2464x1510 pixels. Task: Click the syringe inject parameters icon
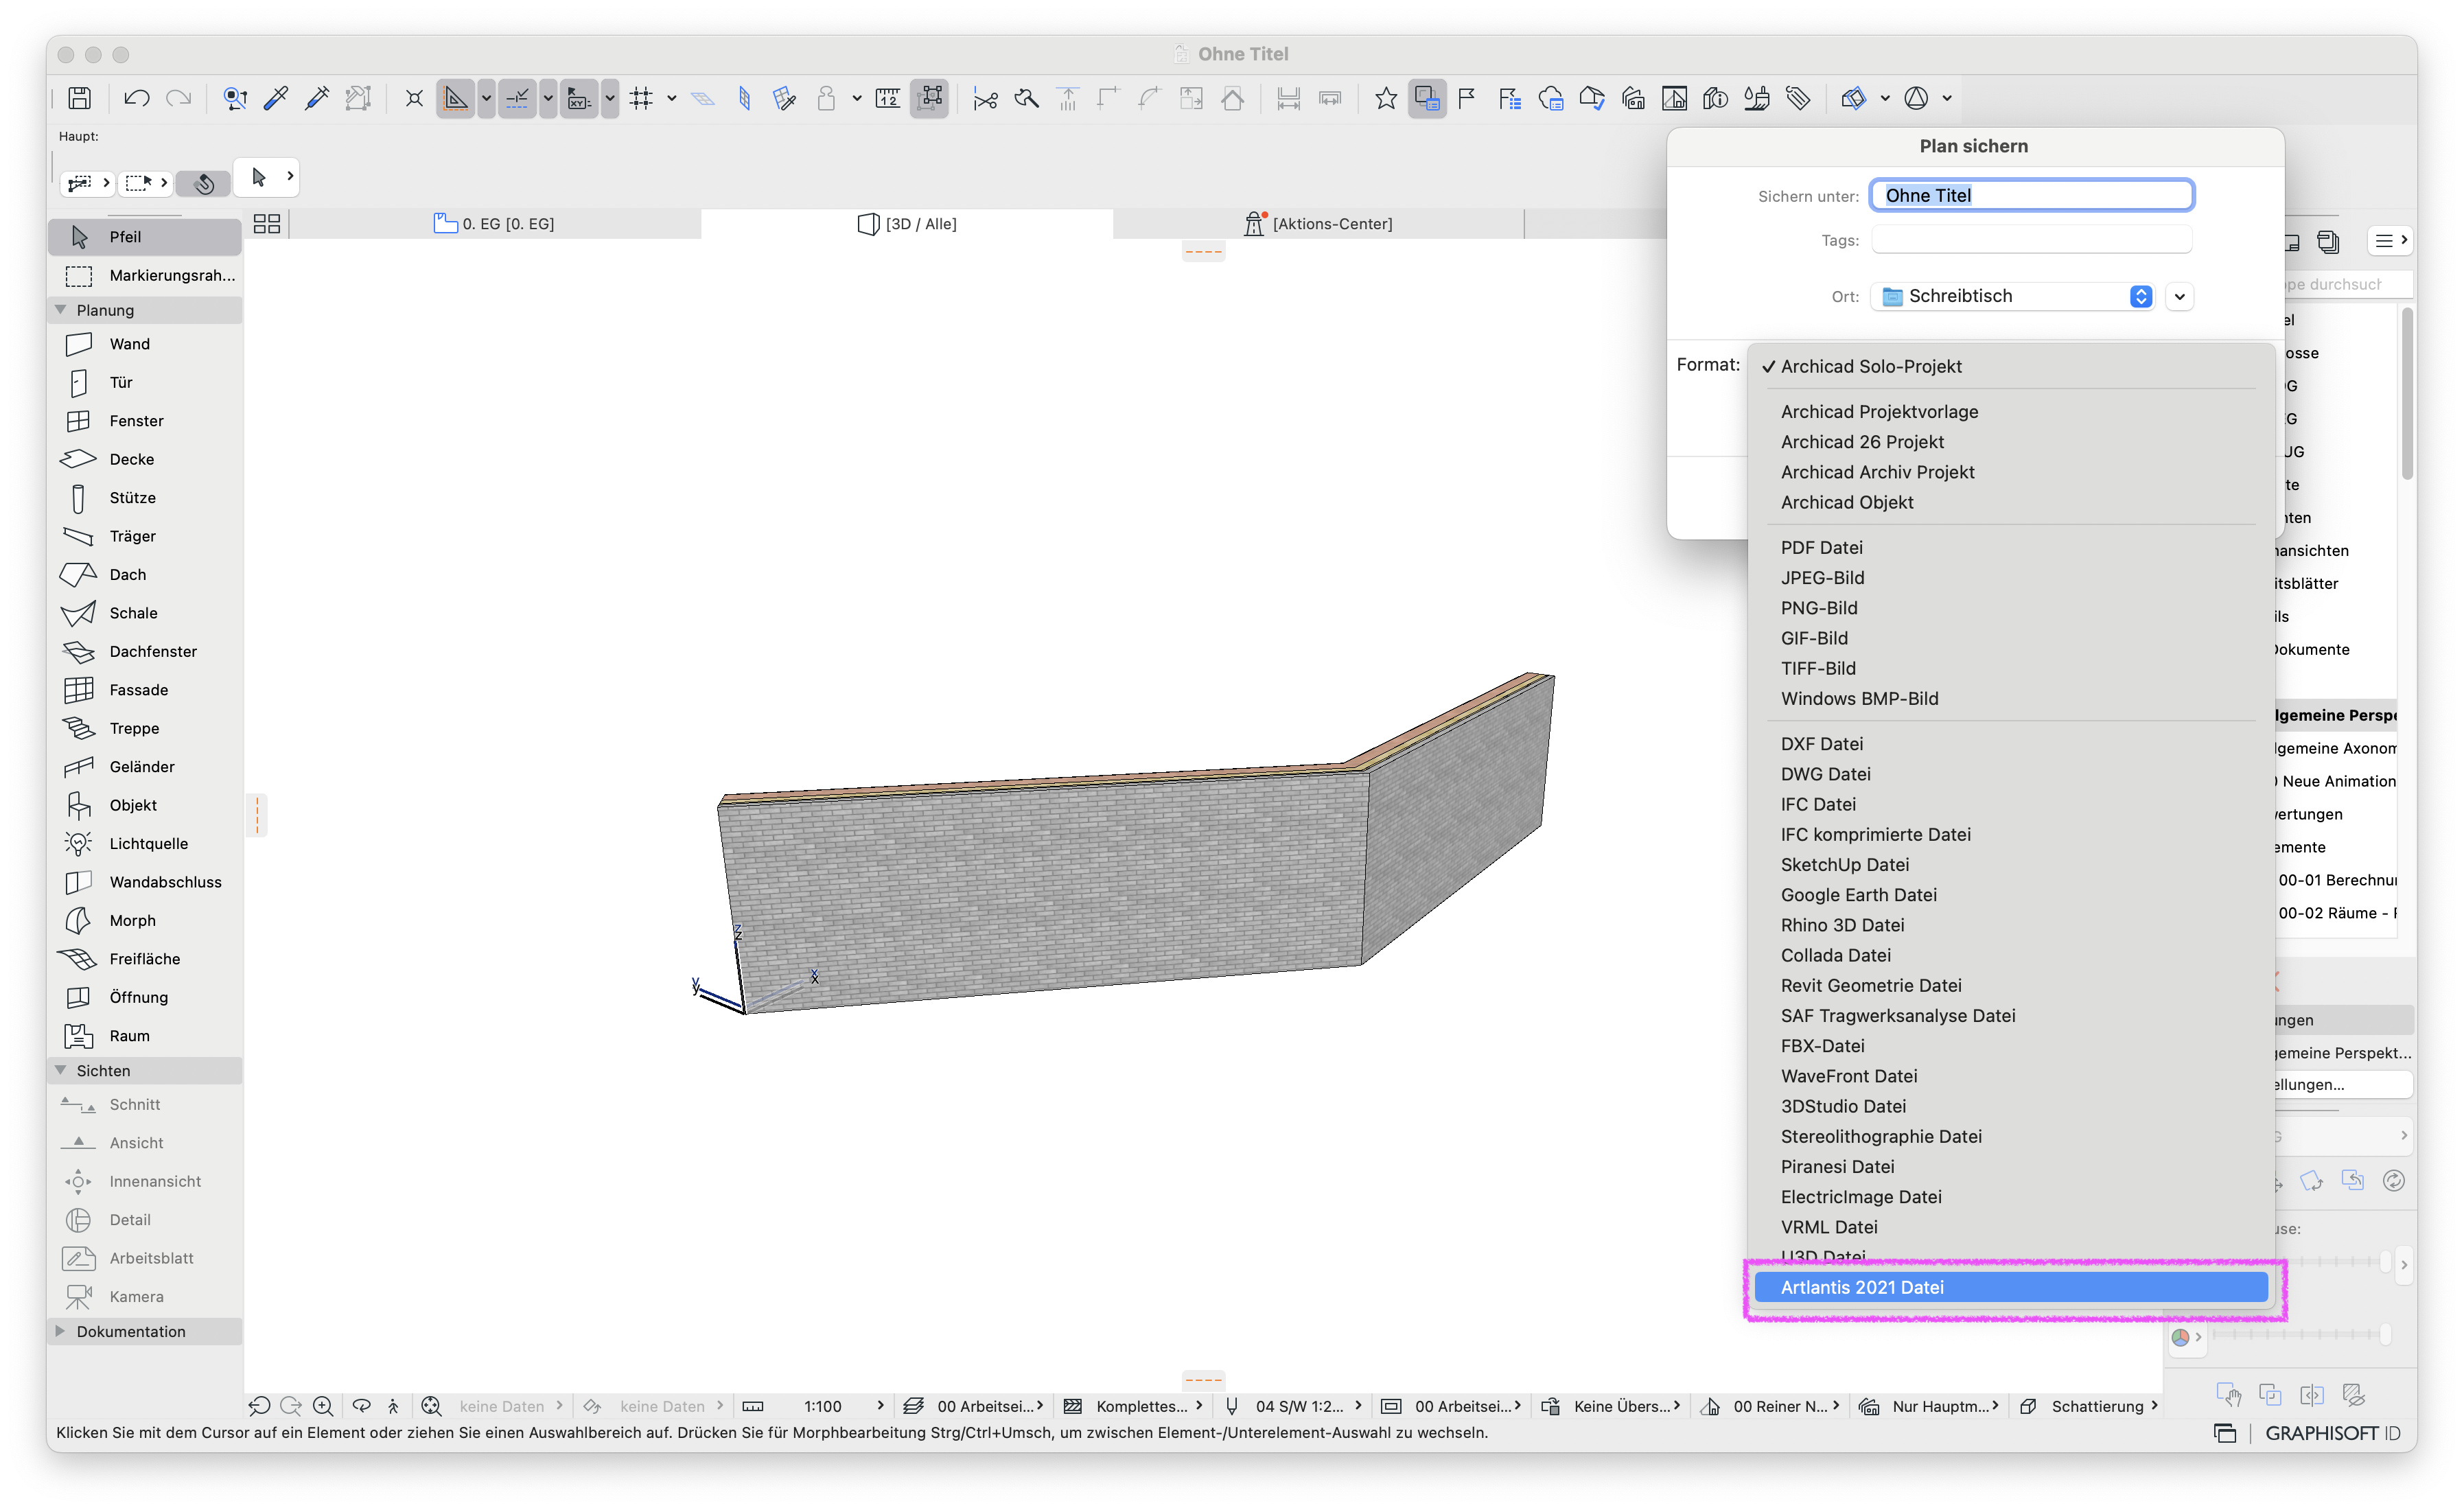317,98
